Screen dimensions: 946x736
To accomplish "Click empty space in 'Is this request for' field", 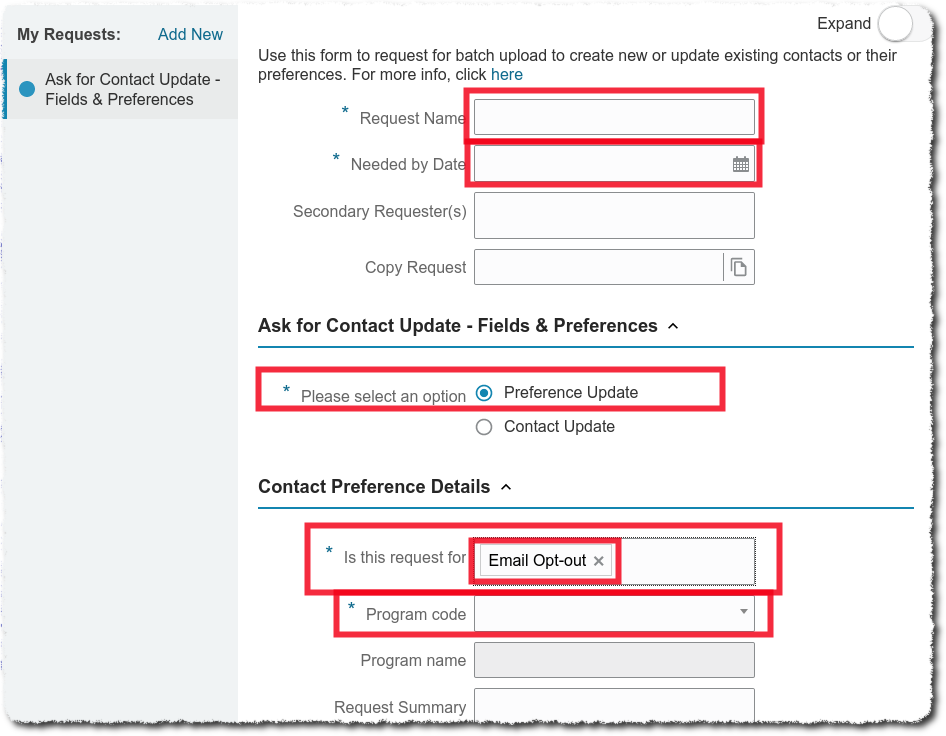I will pyautogui.click(x=685, y=561).
